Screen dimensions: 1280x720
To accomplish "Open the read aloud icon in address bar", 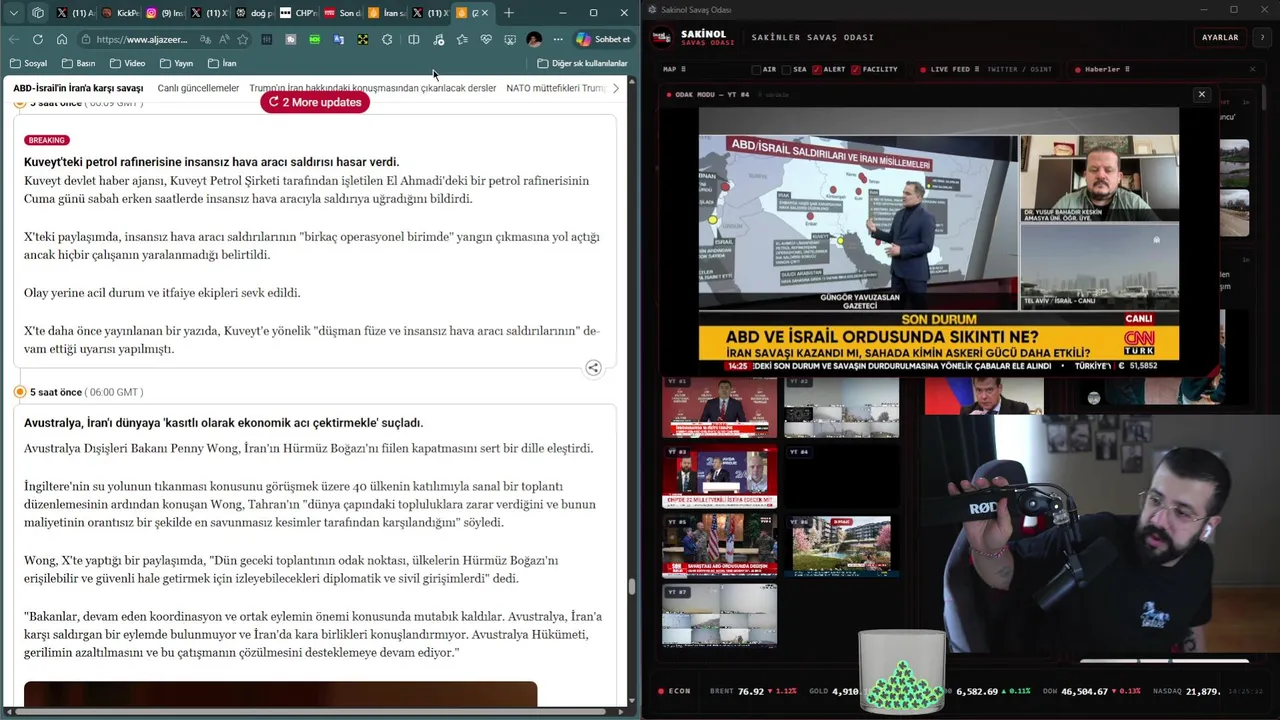I will coord(224,39).
